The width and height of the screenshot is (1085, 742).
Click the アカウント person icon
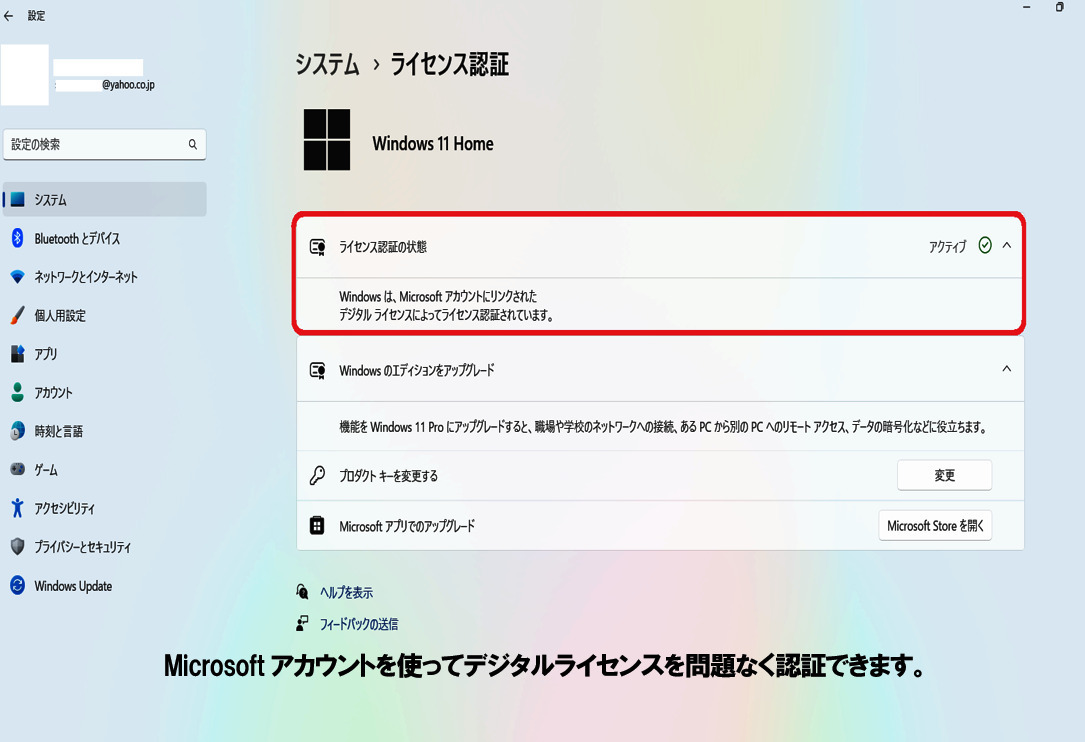tap(18, 392)
